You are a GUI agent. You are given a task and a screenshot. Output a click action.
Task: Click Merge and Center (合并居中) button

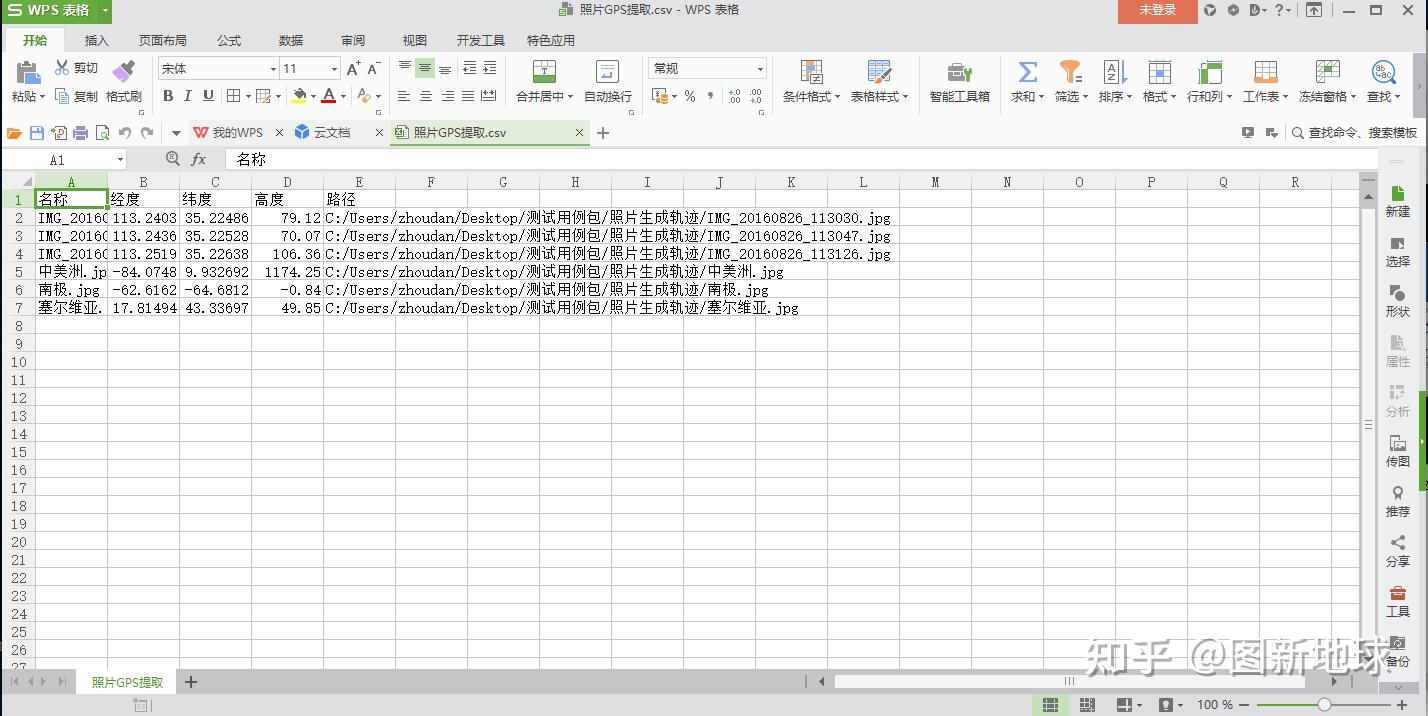(x=544, y=81)
